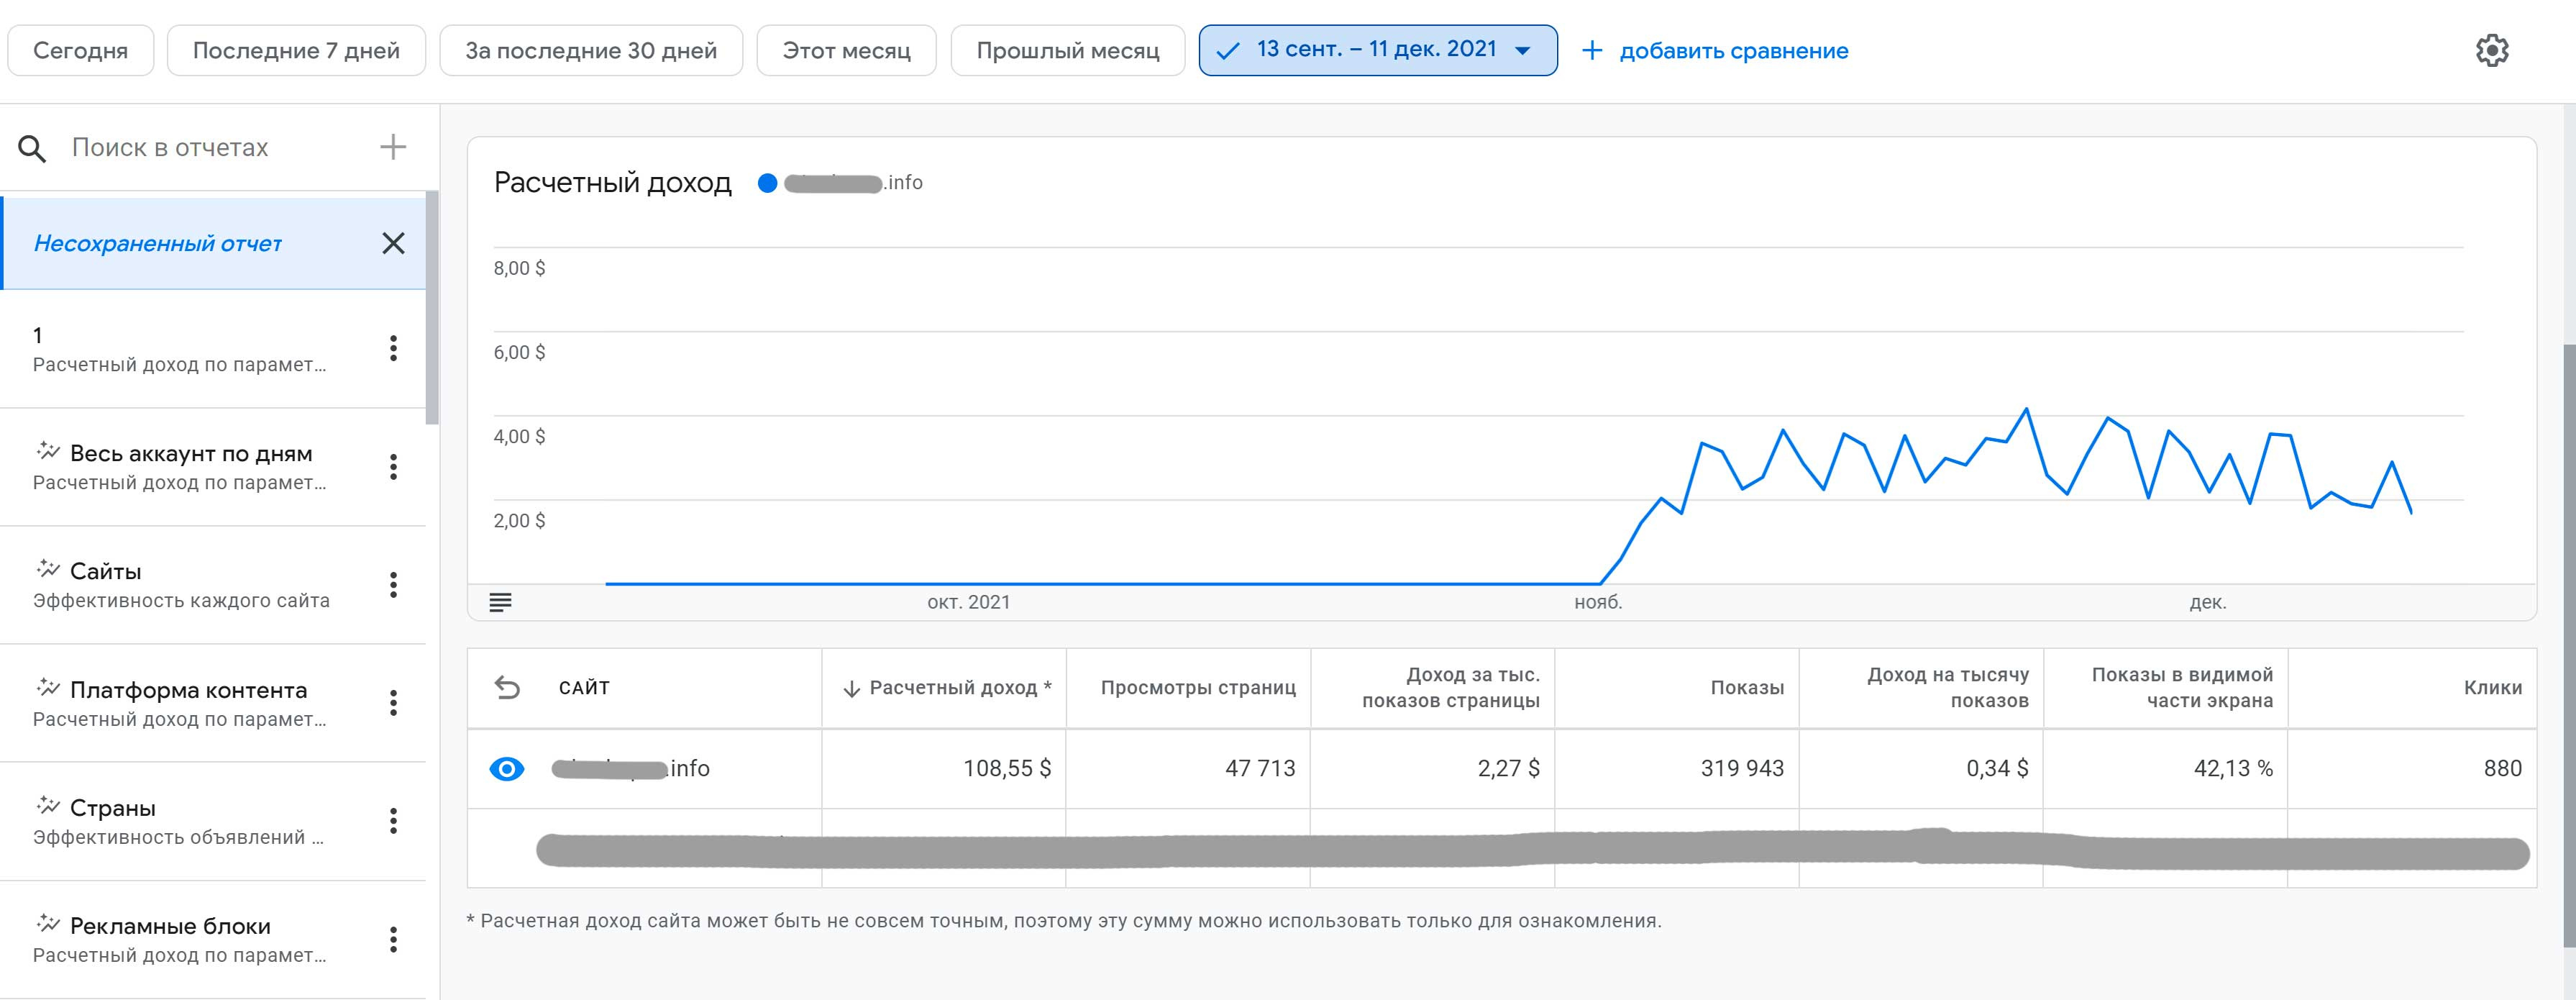Select the Прошлый месяц date range

1067,50
